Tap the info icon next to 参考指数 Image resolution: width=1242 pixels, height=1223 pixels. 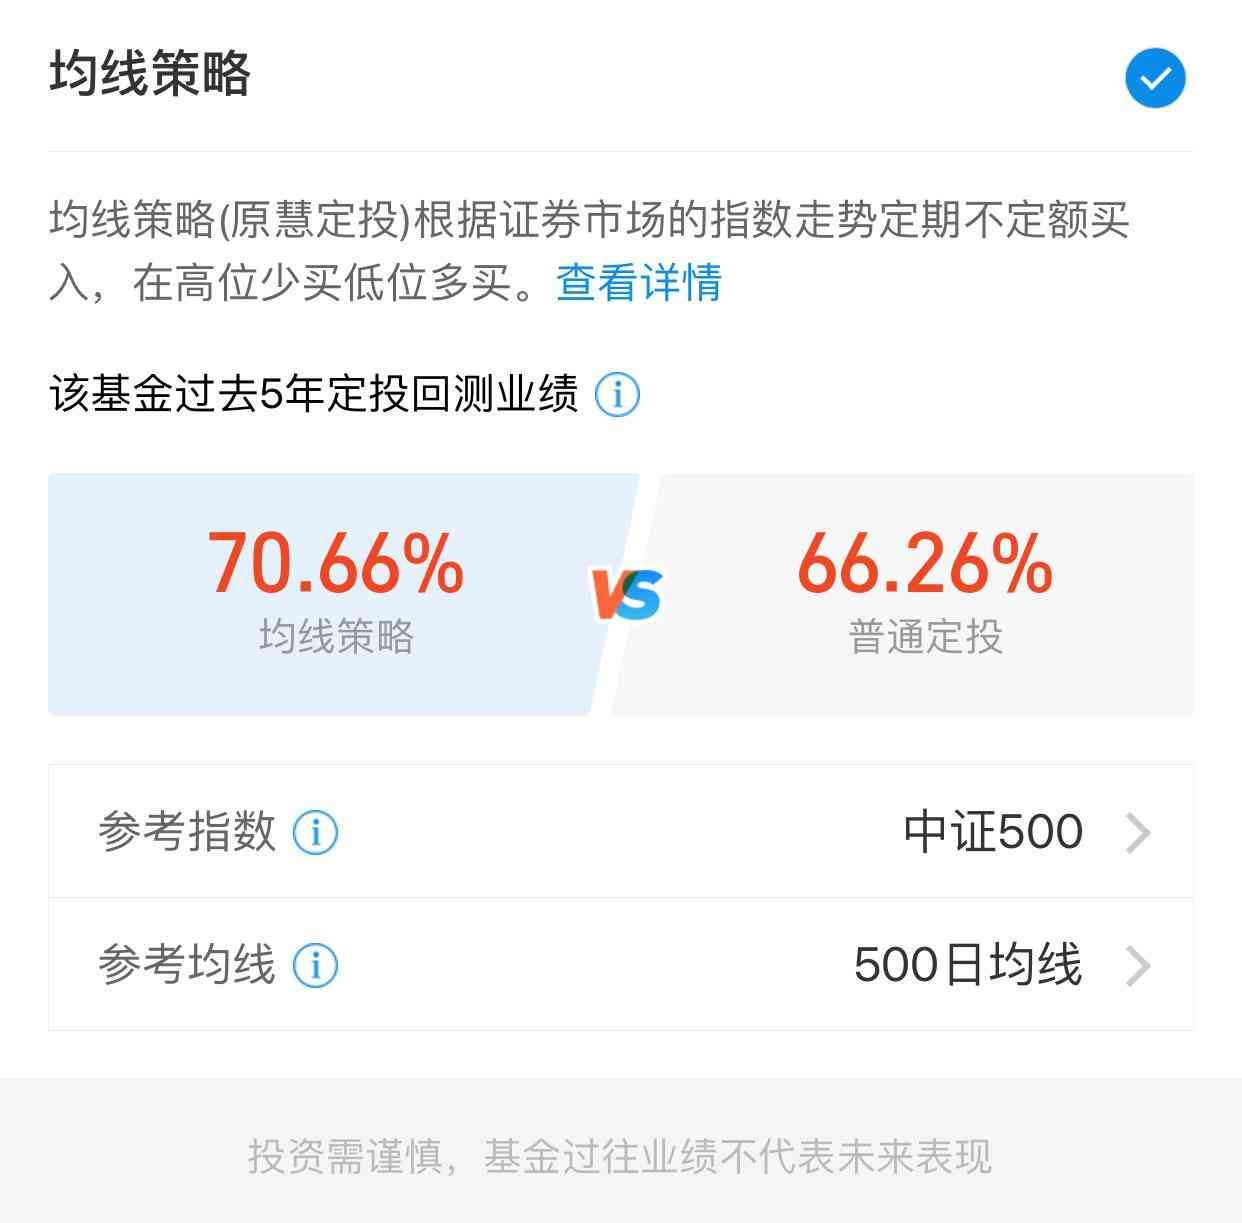(x=316, y=831)
